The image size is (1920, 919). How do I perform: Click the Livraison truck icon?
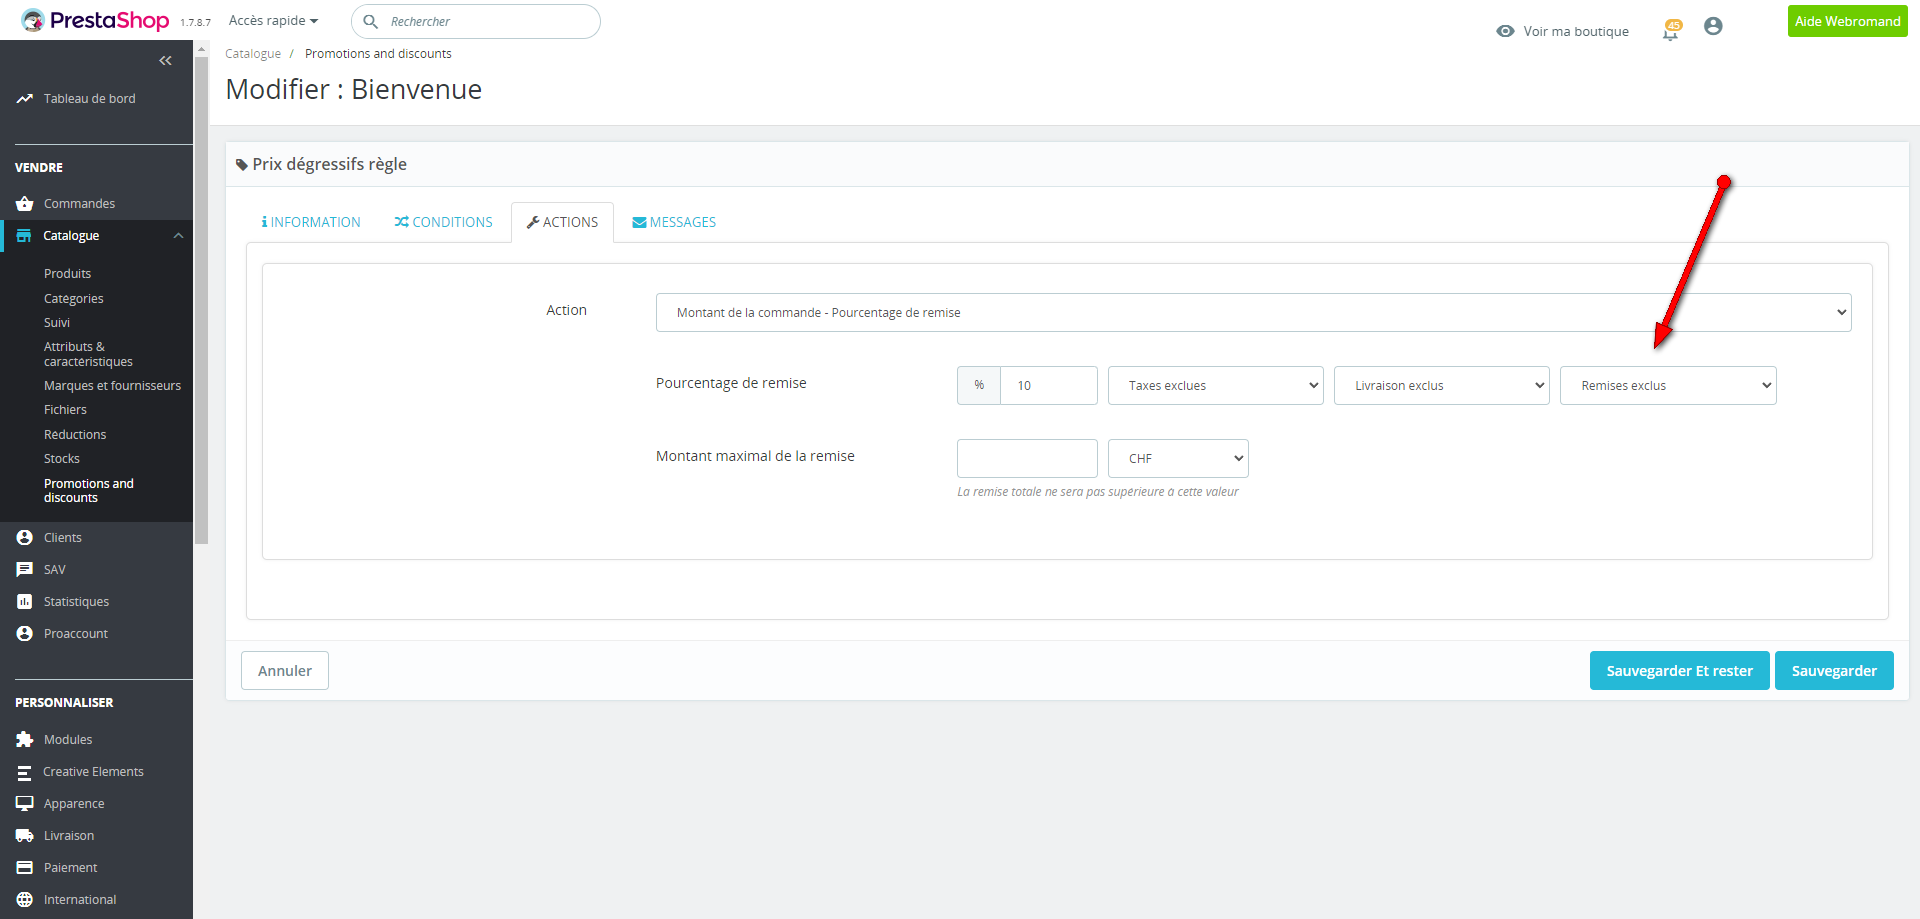pos(25,836)
